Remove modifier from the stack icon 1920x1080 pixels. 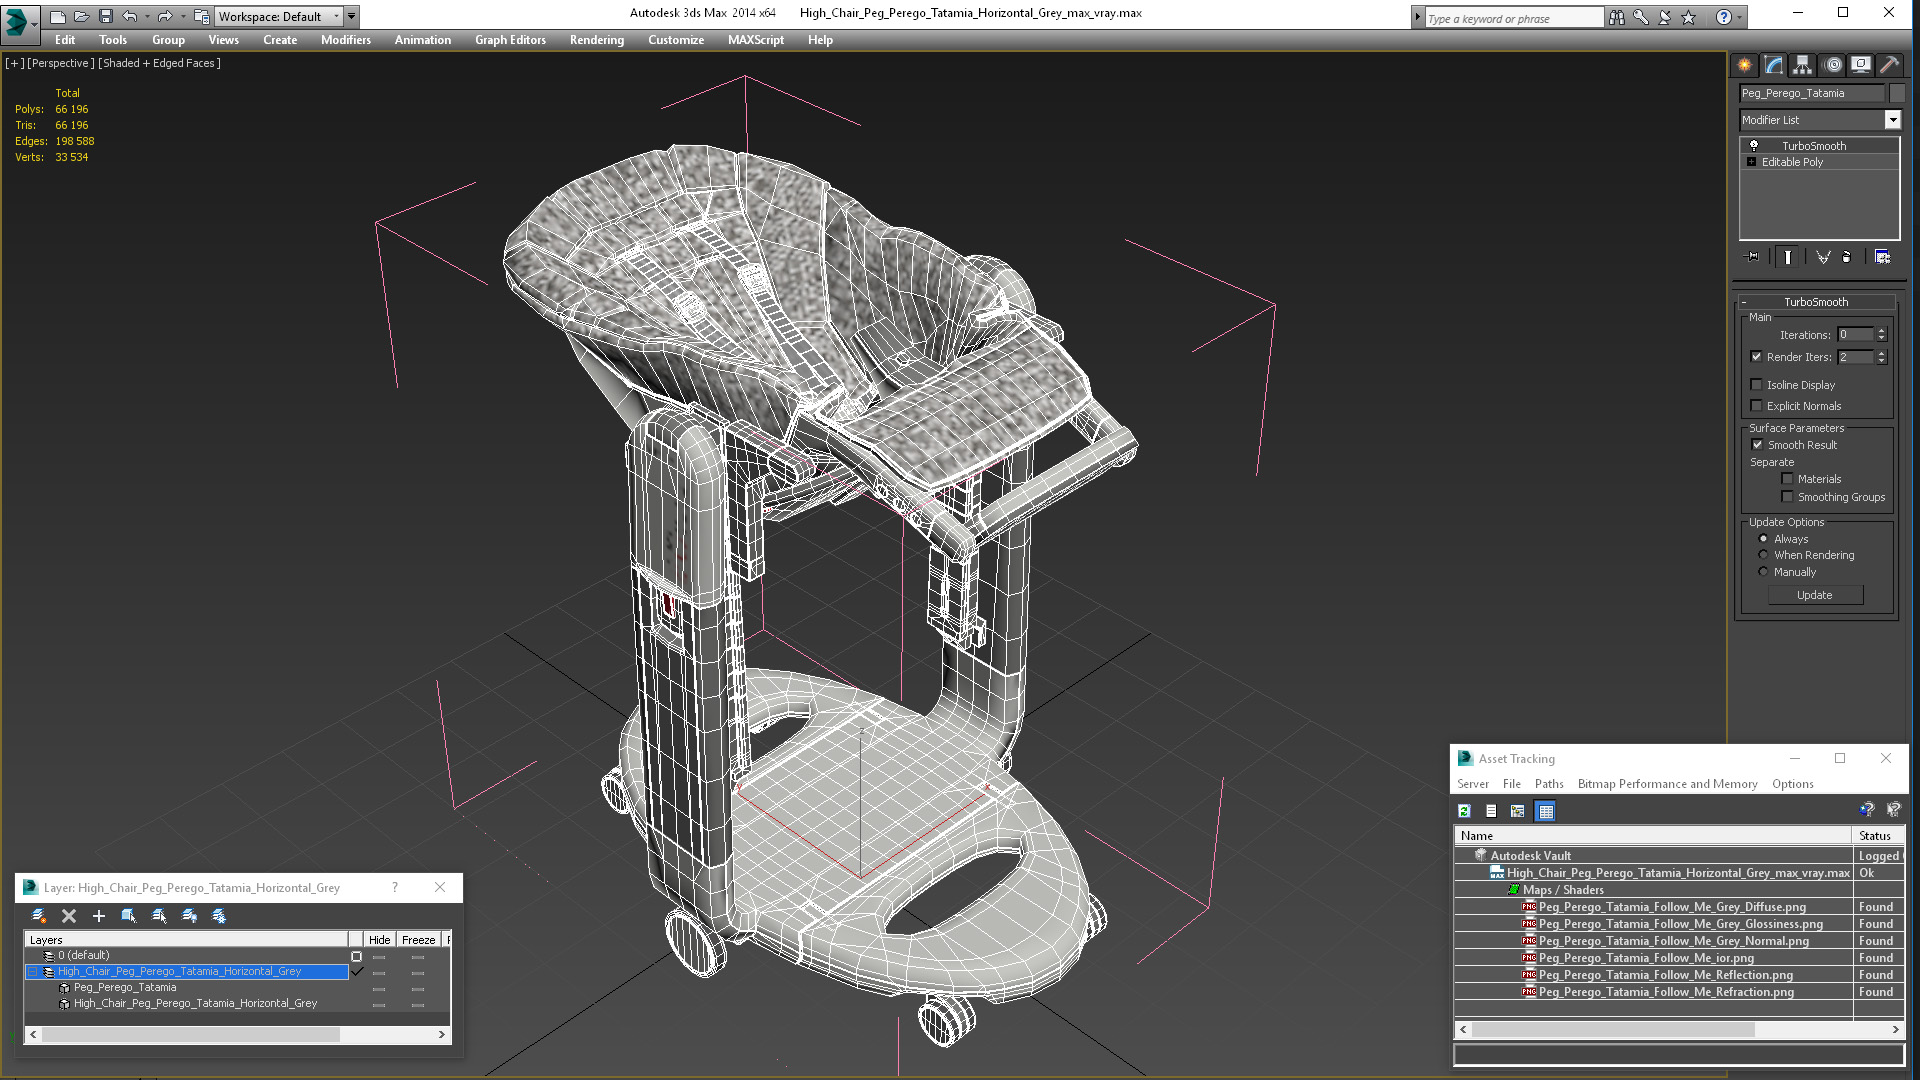click(x=1847, y=257)
